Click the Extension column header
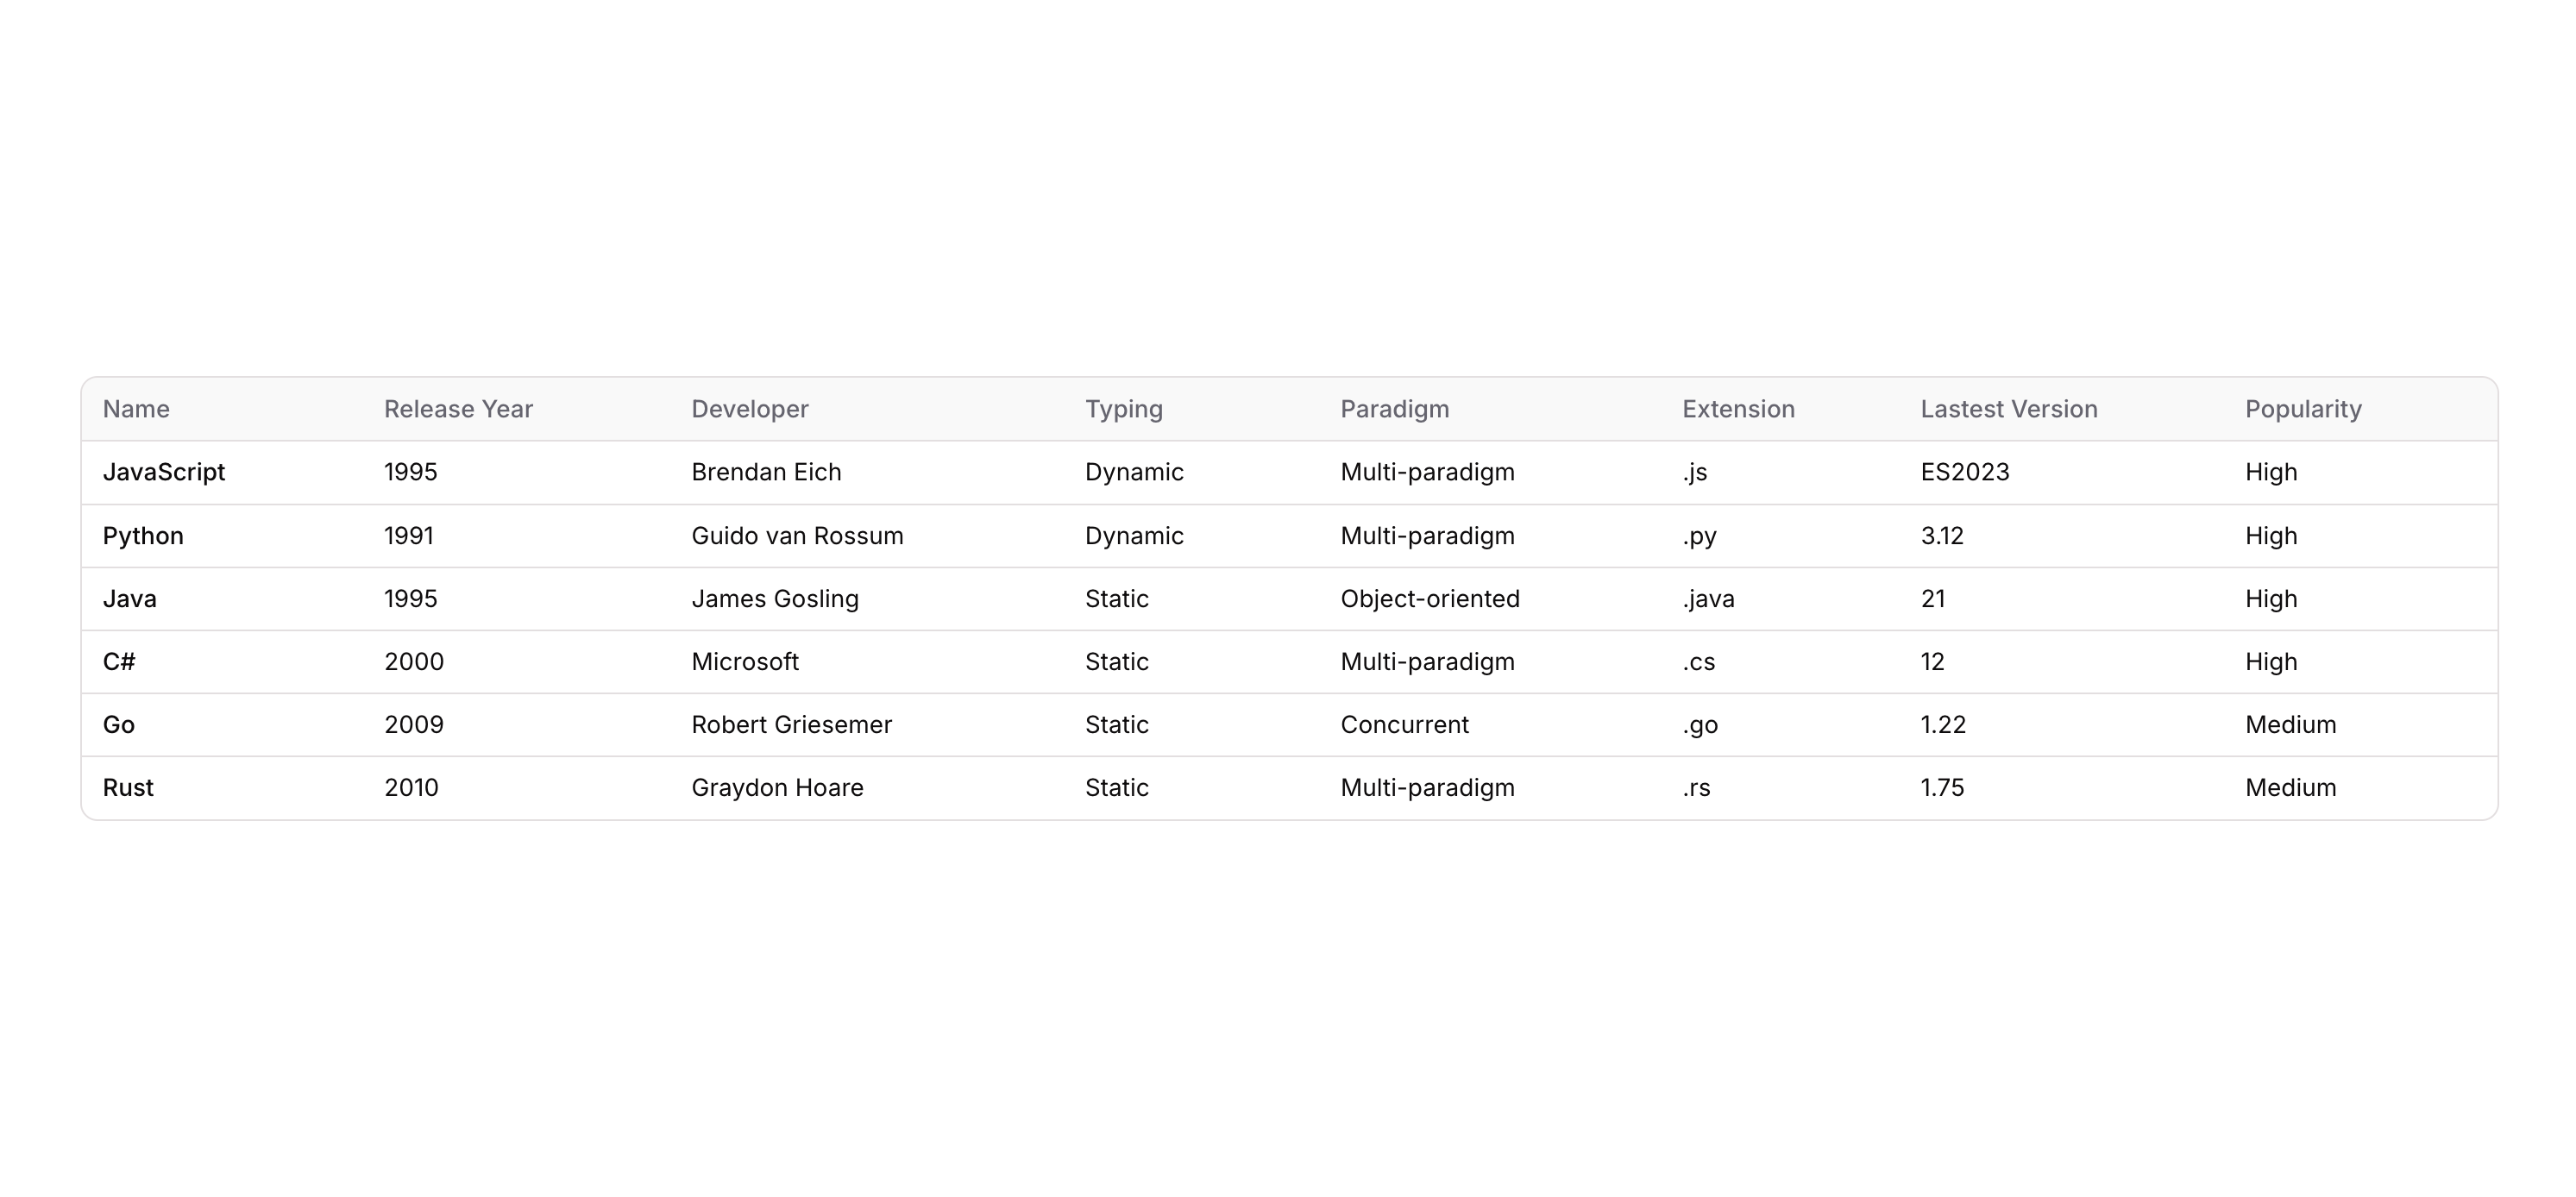 click(x=1738, y=409)
